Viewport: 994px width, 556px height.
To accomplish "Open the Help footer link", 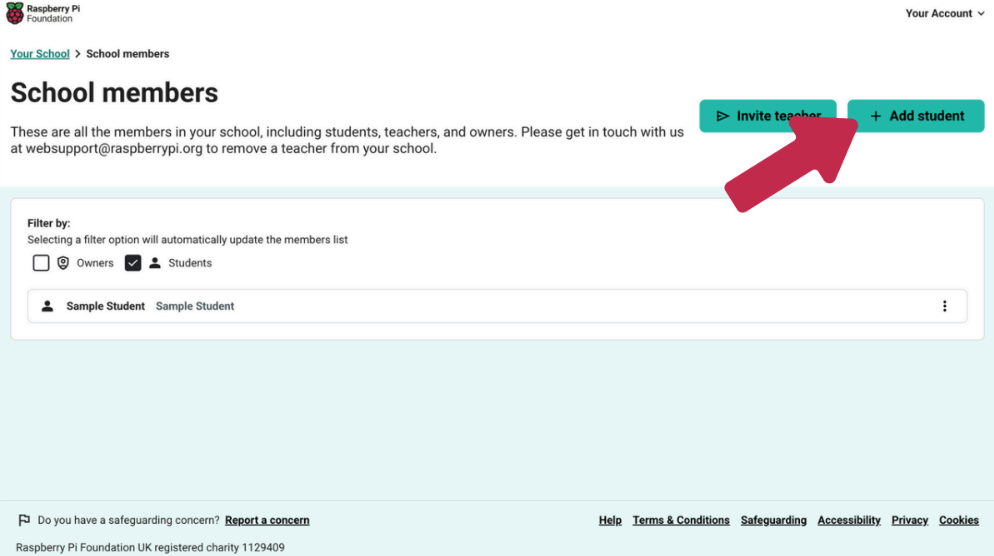I will coord(610,520).
